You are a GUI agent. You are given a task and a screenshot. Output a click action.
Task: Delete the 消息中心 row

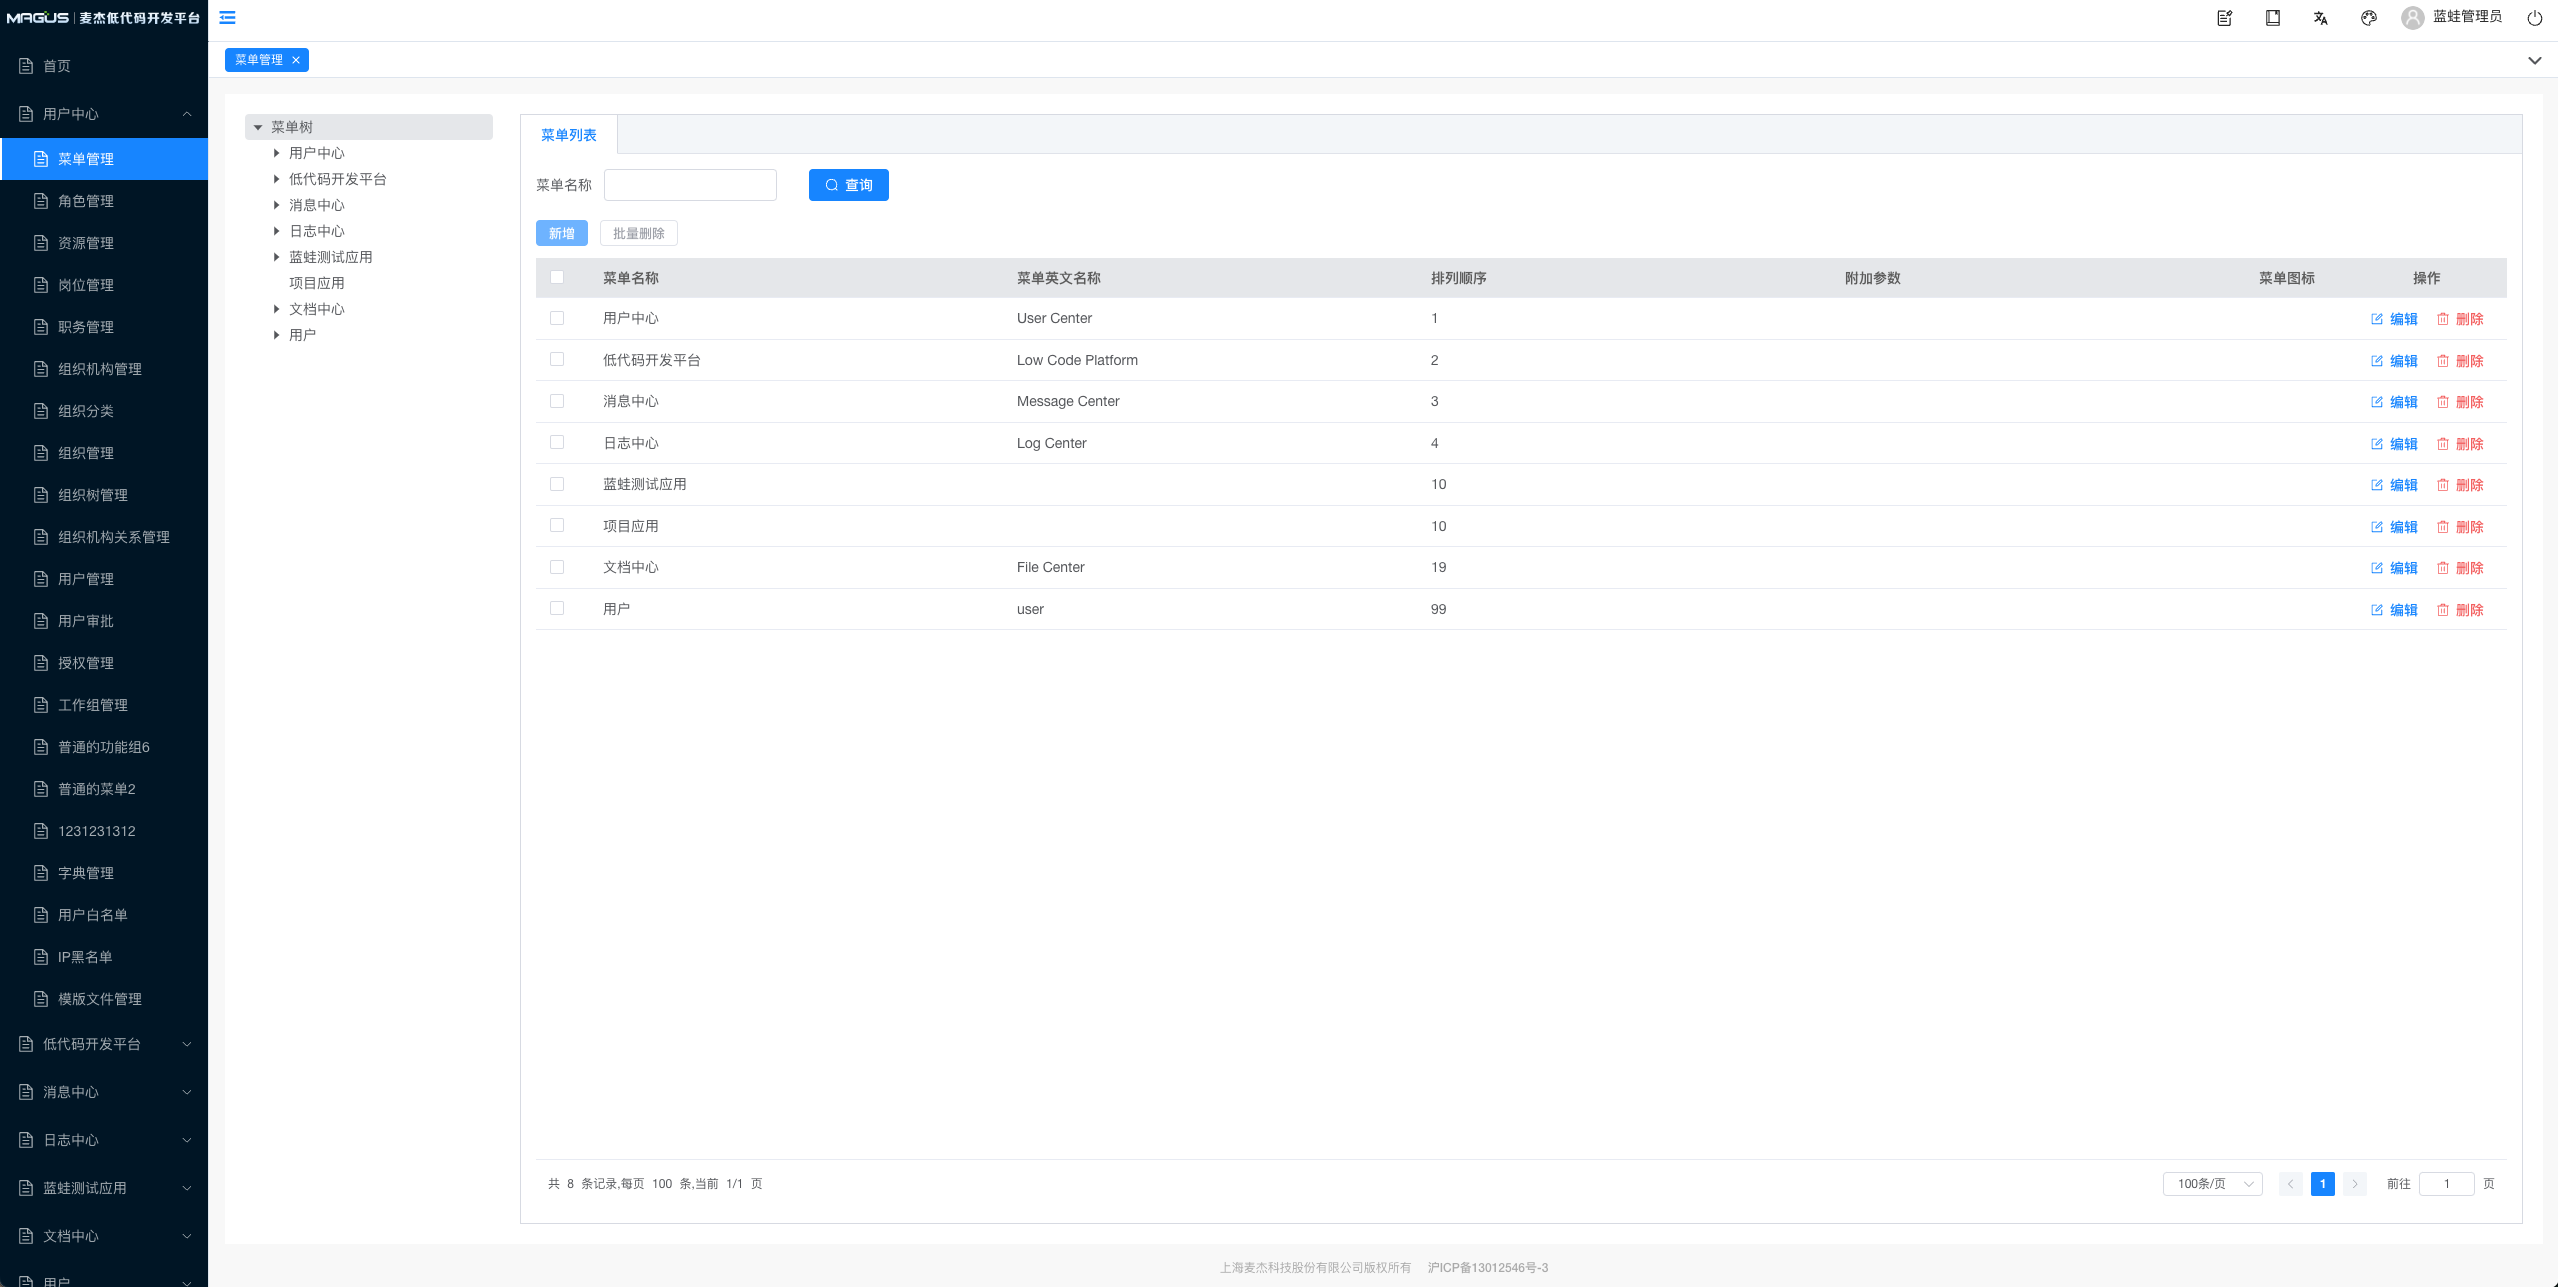pyautogui.click(x=2460, y=402)
